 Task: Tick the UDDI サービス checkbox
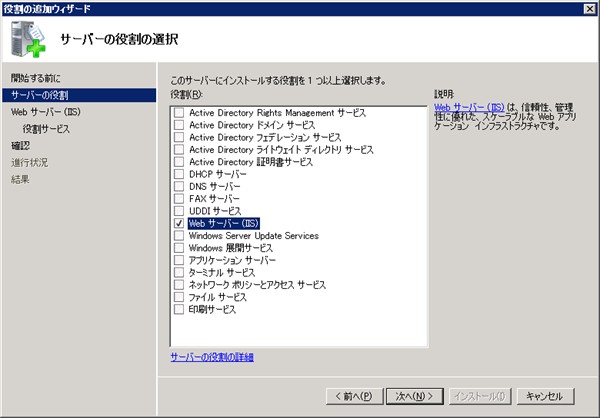coord(179,211)
